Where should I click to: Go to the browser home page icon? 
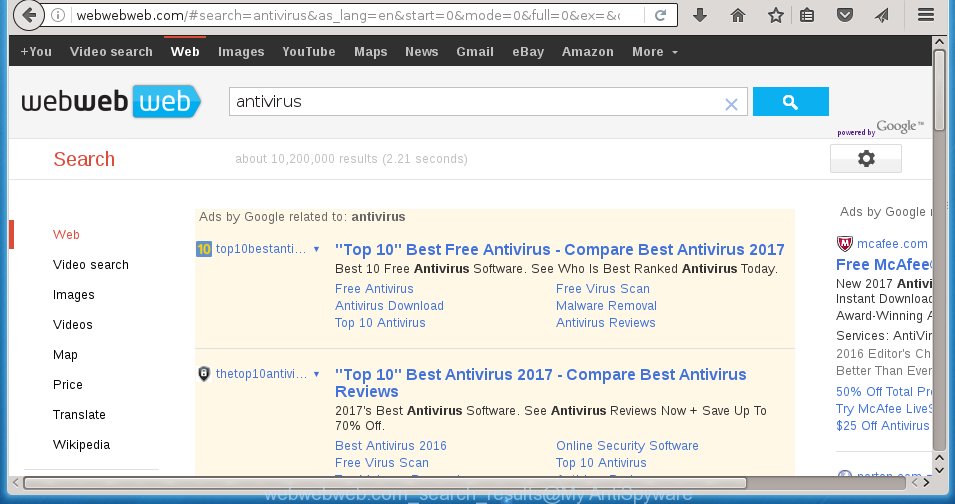[738, 15]
